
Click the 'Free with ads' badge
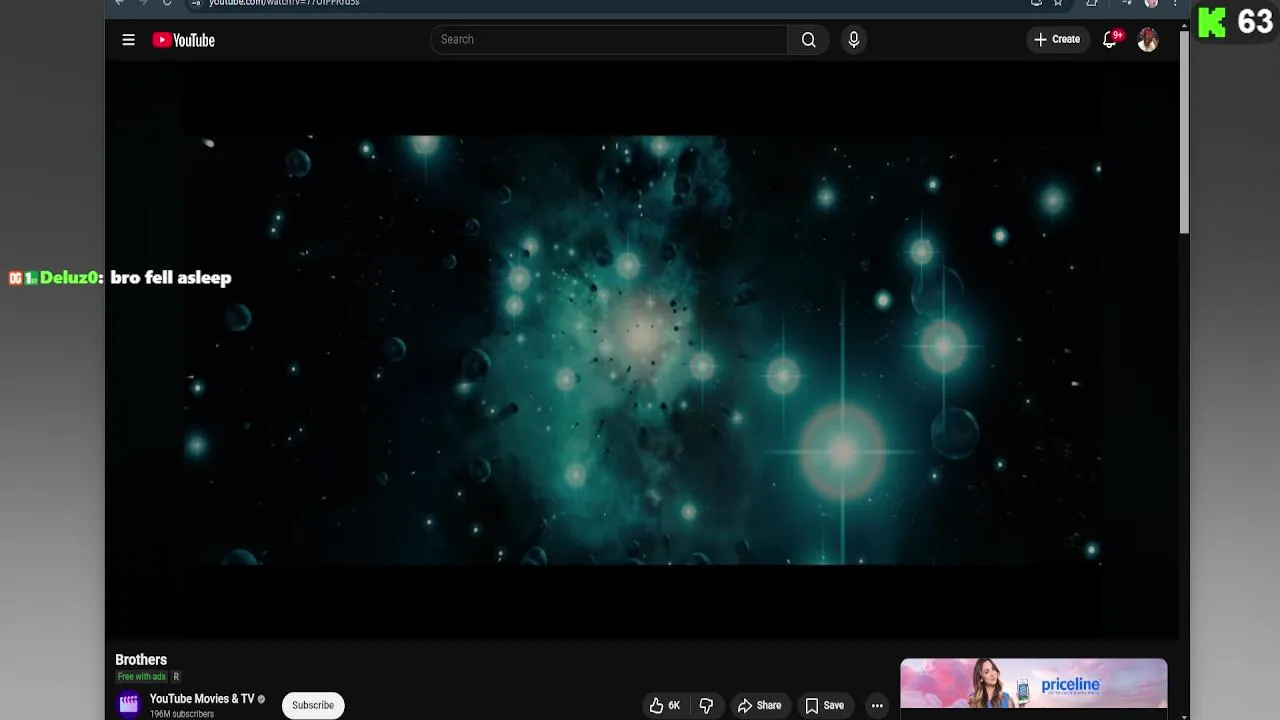pyautogui.click(x=142, y=677)
